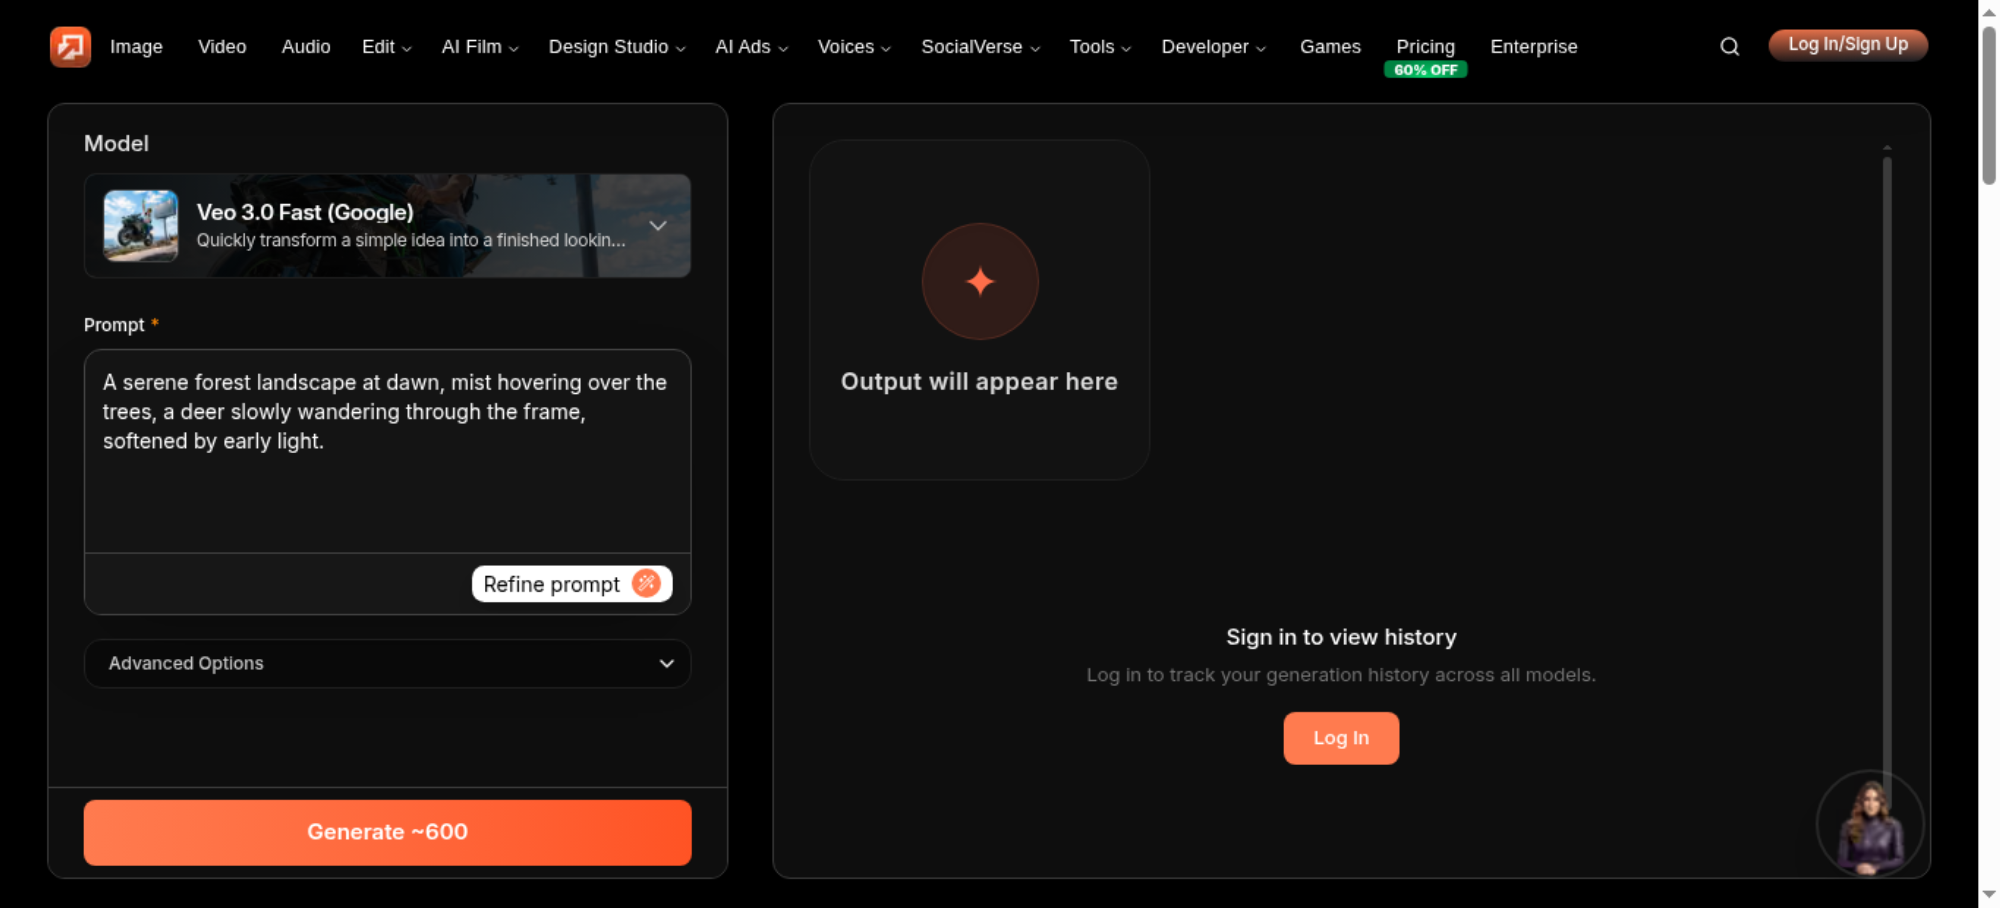Open the AI Ads dropdown menu

pos(751,47)
